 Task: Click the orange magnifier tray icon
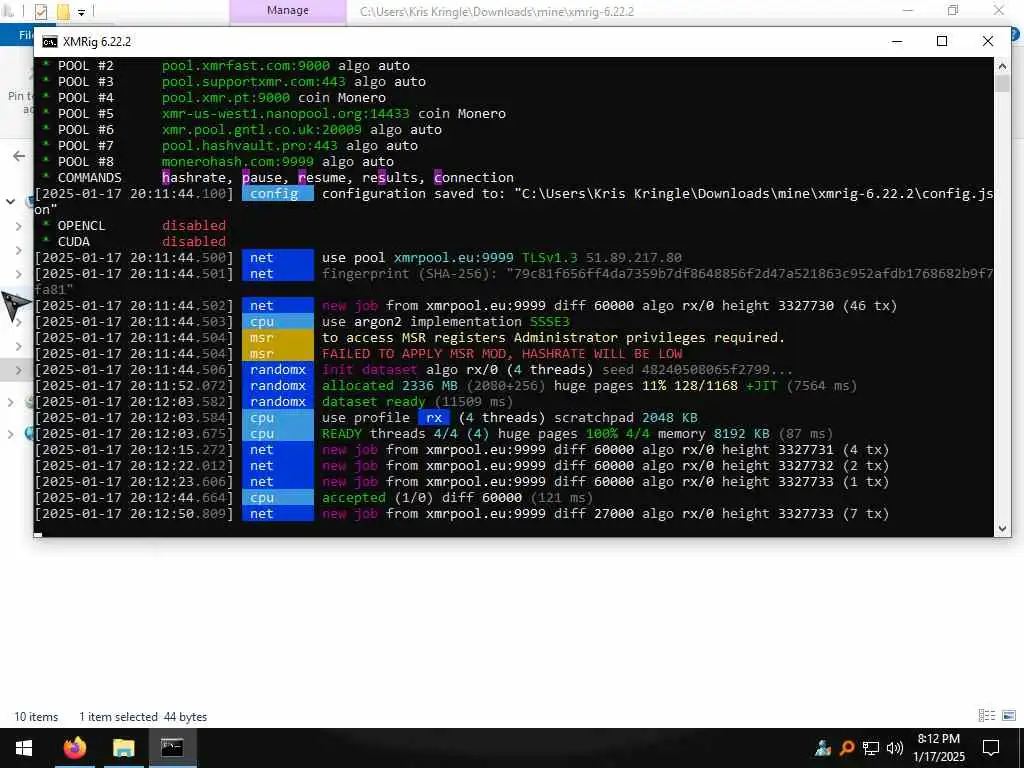pos(847,748)
